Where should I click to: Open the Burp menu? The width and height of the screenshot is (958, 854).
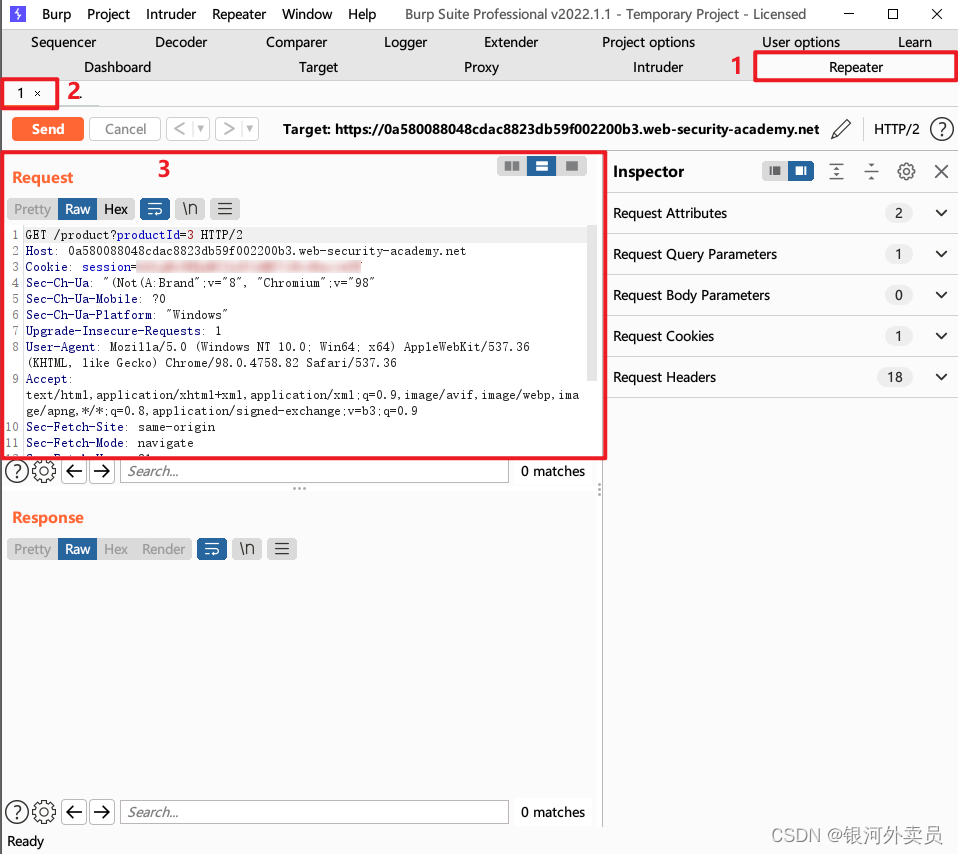56,14
